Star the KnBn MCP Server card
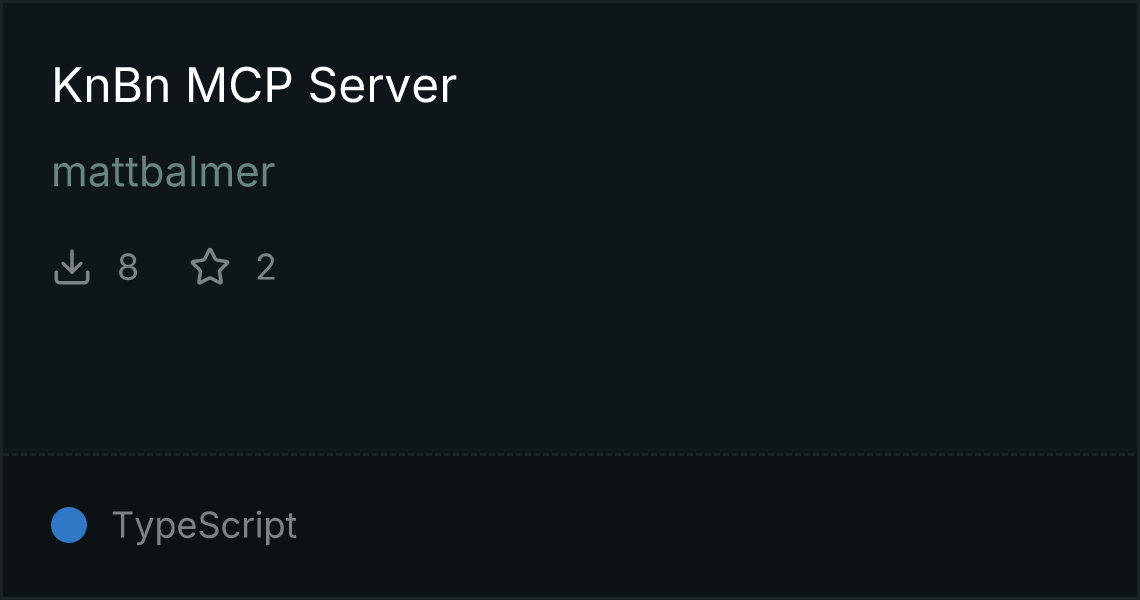Screen dimensions: 1140x600 click(210, 267)
